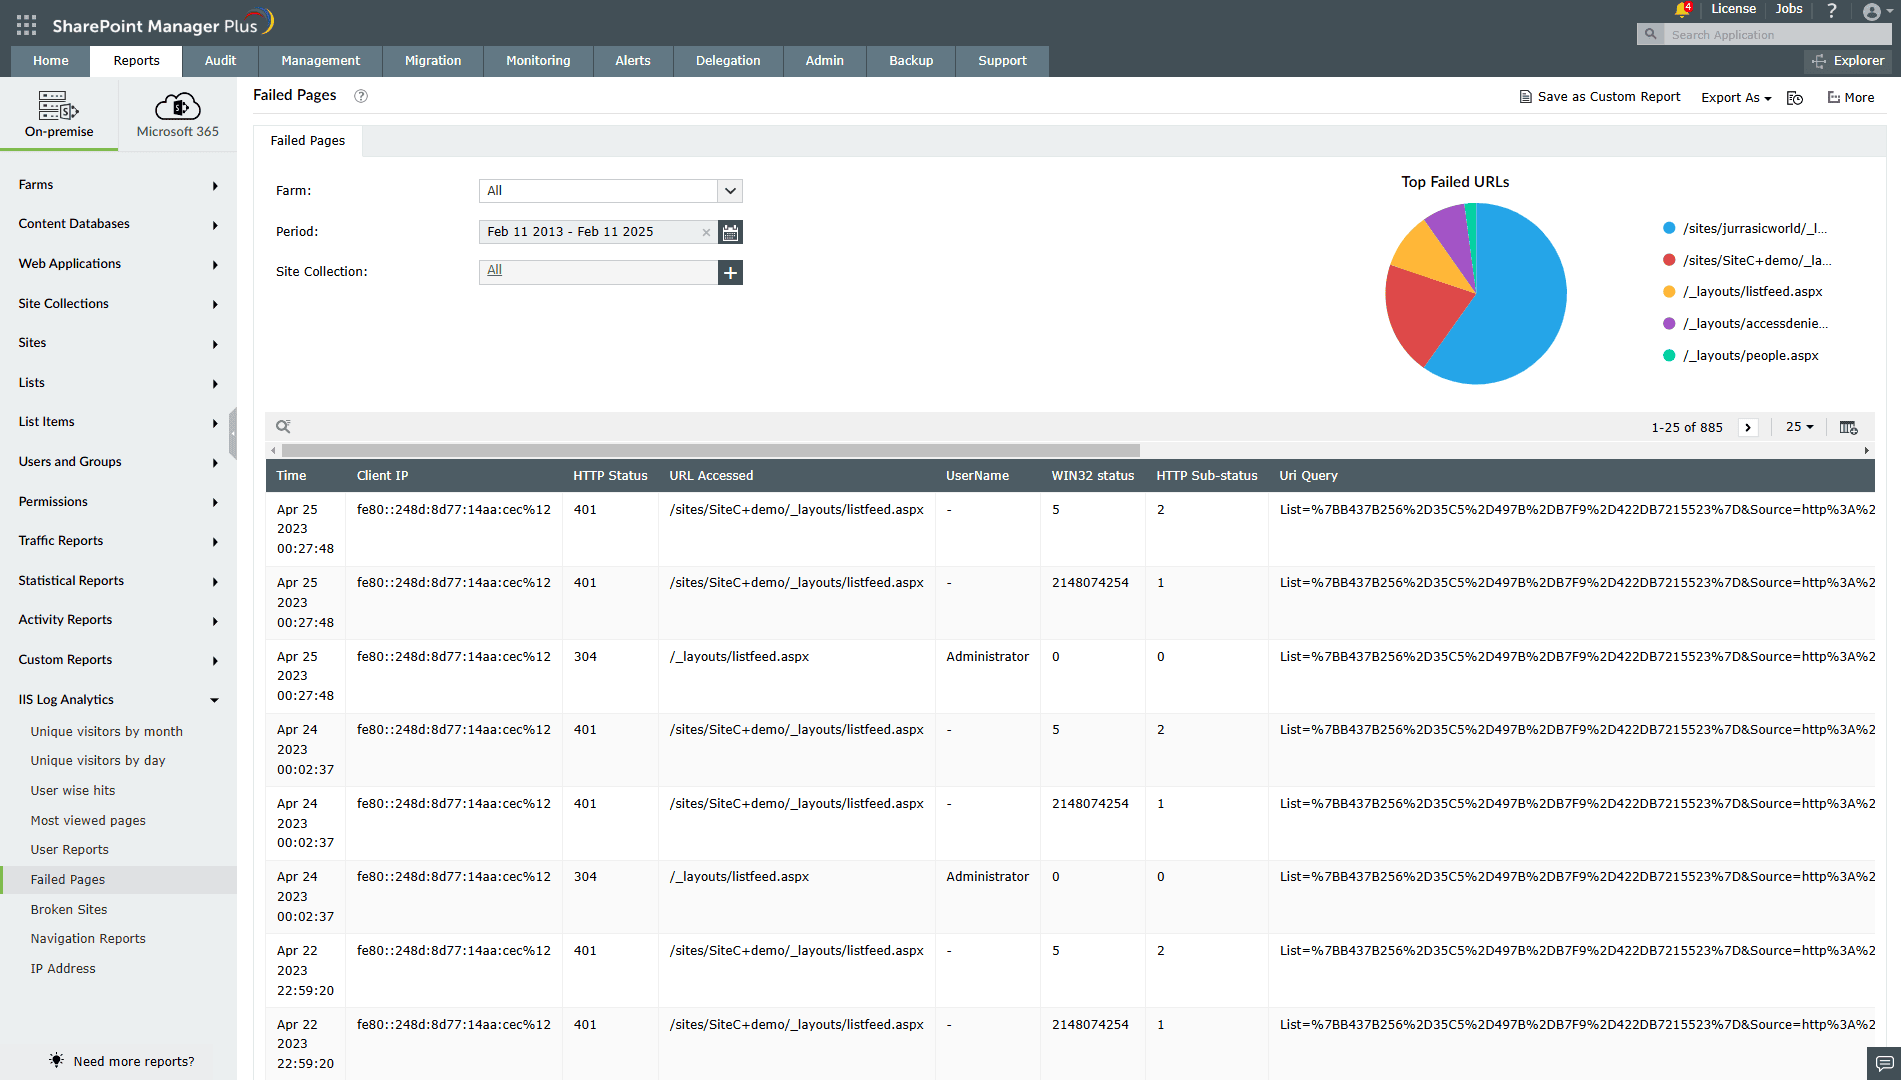
Task: Expand the Web Applications menu
Action: point(118,264)
